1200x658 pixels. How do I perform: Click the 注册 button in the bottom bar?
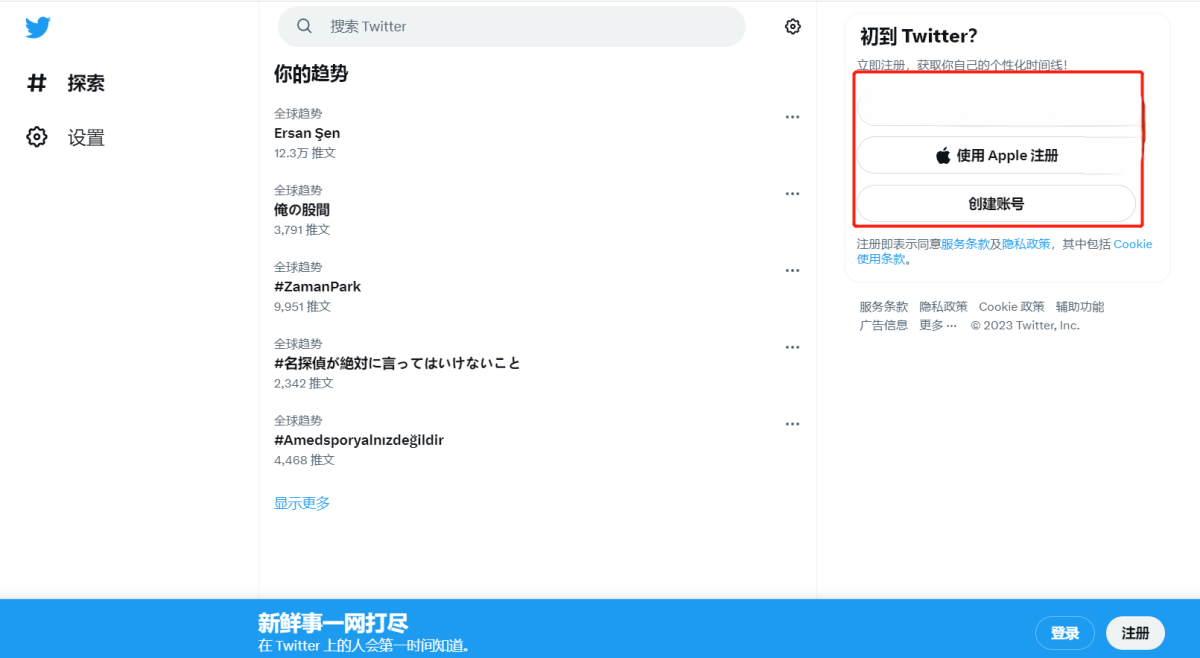[1135, 633]
